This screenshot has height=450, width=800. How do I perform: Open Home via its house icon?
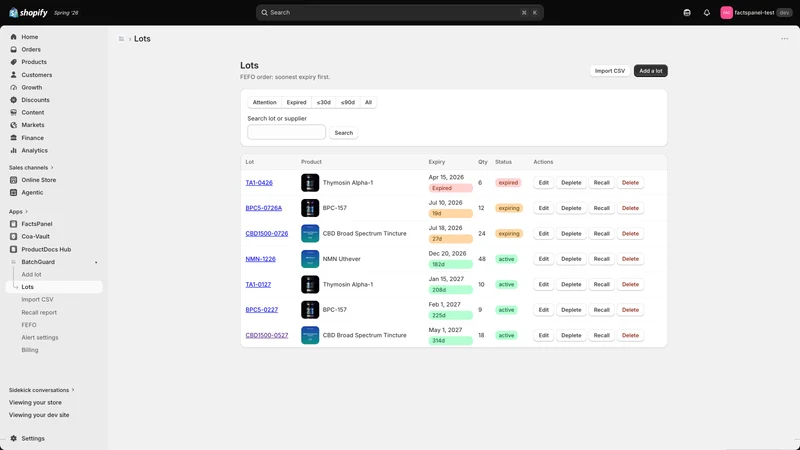(14, 37)
